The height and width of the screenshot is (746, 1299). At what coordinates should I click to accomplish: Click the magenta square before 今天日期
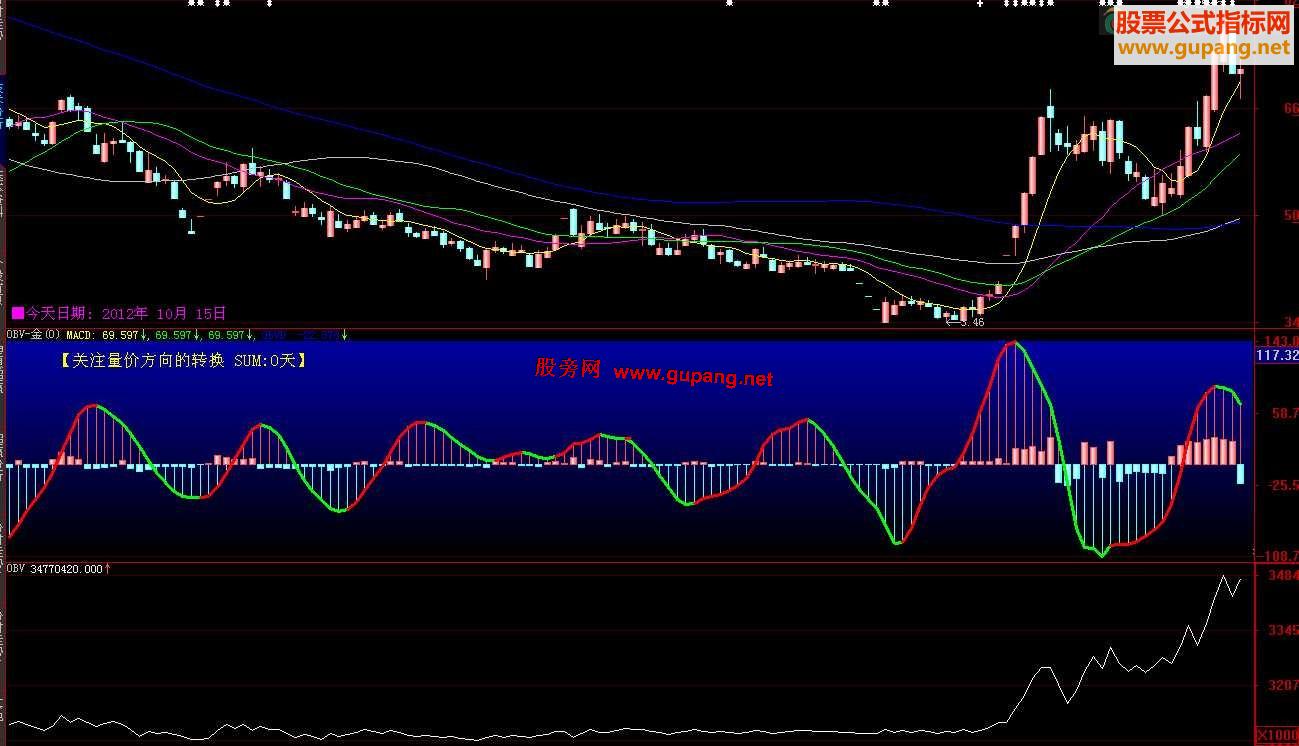point(16,313)
